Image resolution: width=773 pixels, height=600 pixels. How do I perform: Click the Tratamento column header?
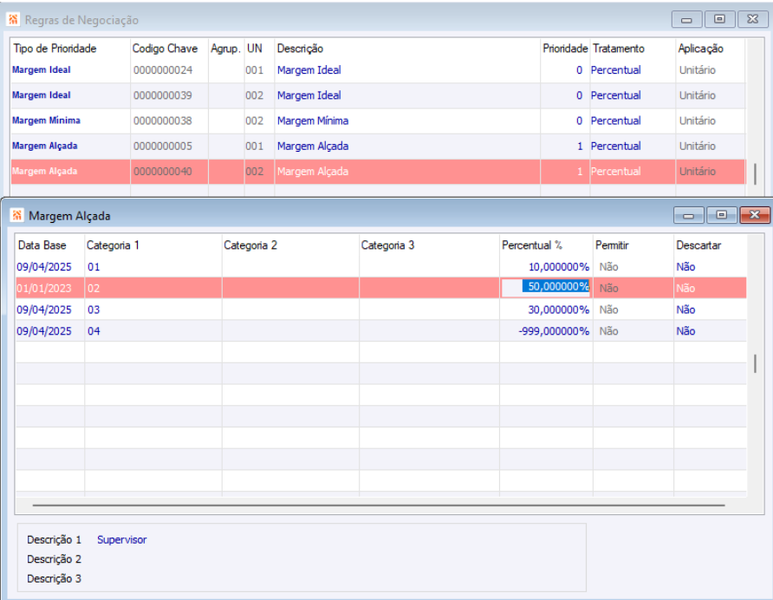tap(618, 48)
